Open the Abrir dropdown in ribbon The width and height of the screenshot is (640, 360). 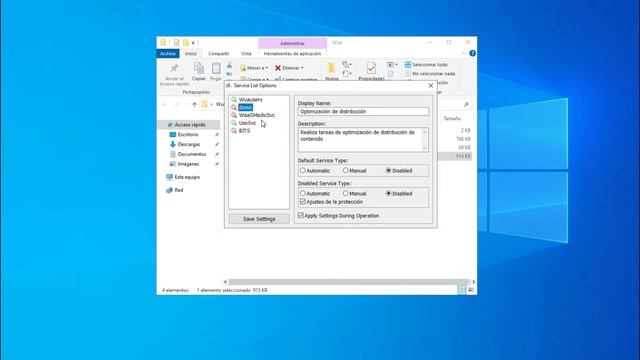[392, 64]
